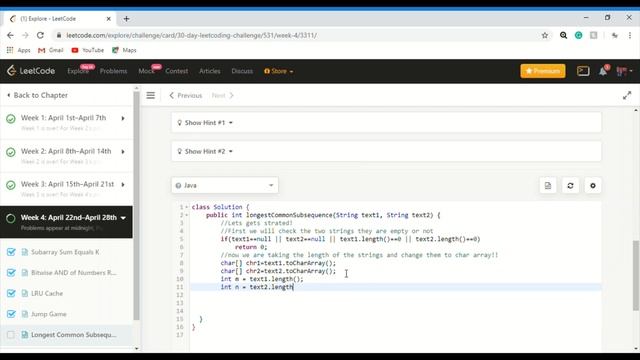Fold the longestCommonSubsequence method arrow
The width and height of the screenshot is (640, 360).
click(187, 215)
